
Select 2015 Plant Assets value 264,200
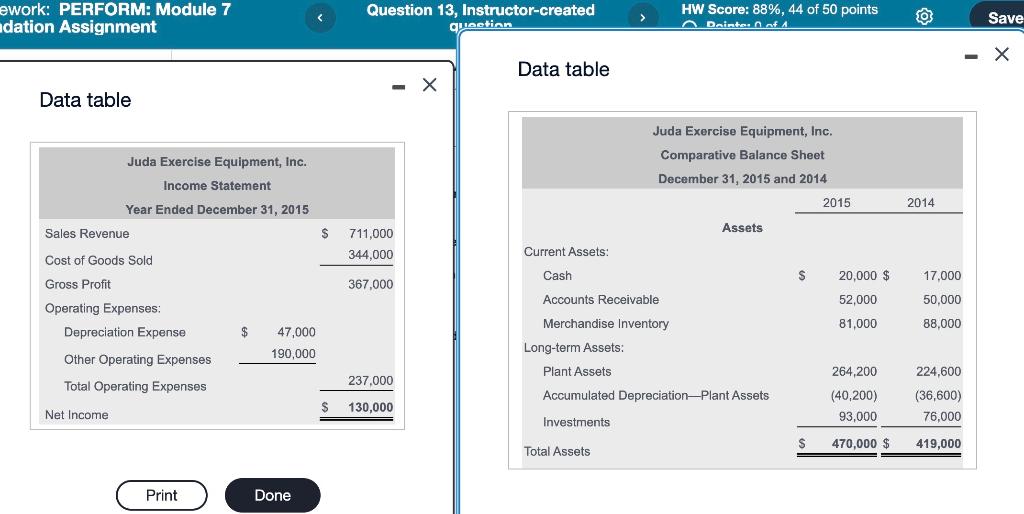855,372
